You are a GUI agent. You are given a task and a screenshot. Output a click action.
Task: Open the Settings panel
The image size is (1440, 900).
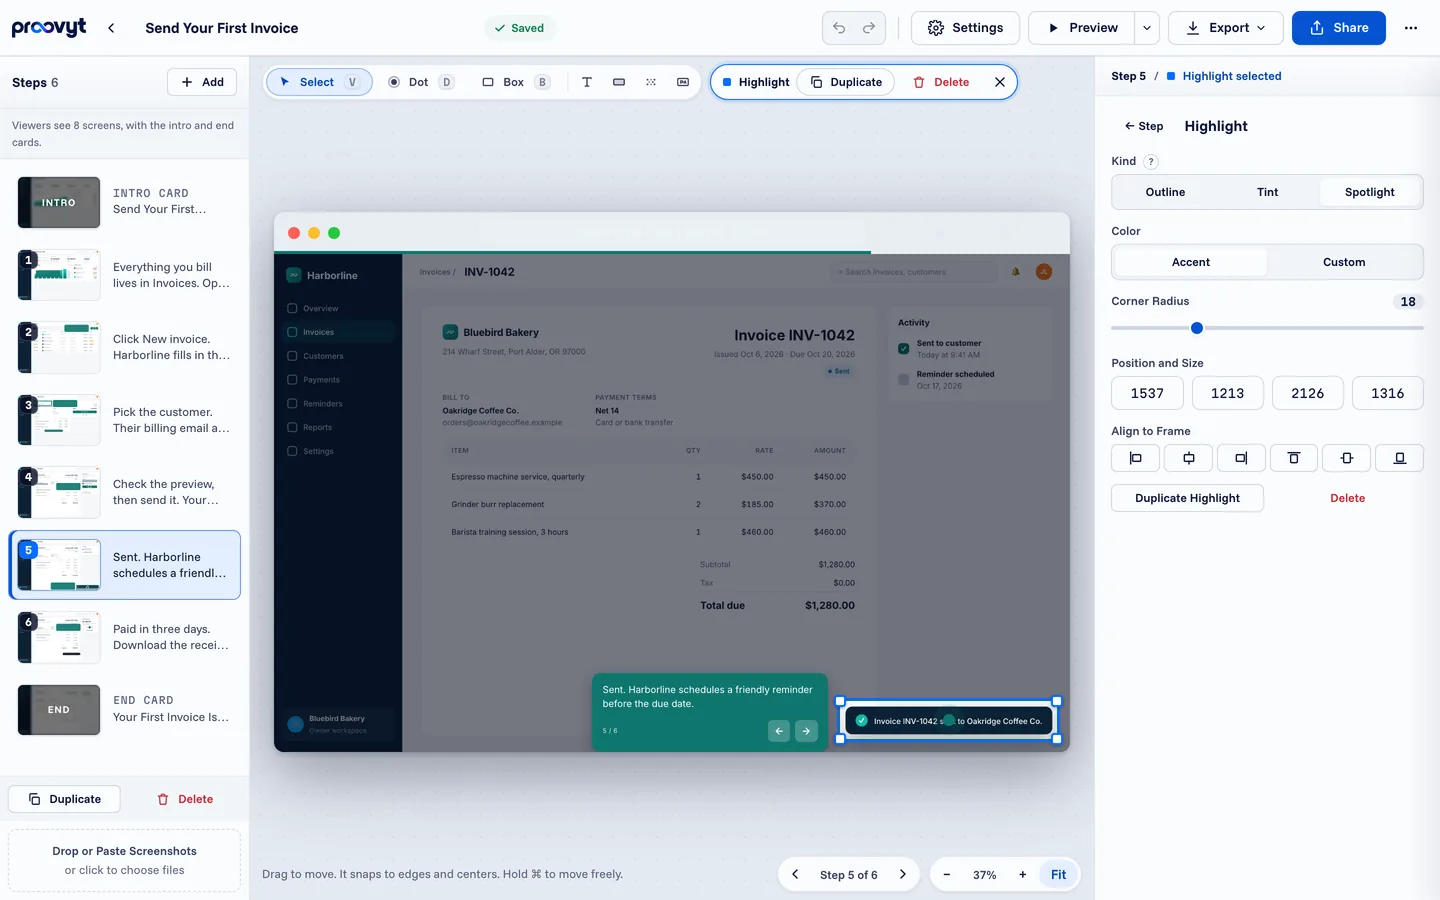tap(965, 28)
